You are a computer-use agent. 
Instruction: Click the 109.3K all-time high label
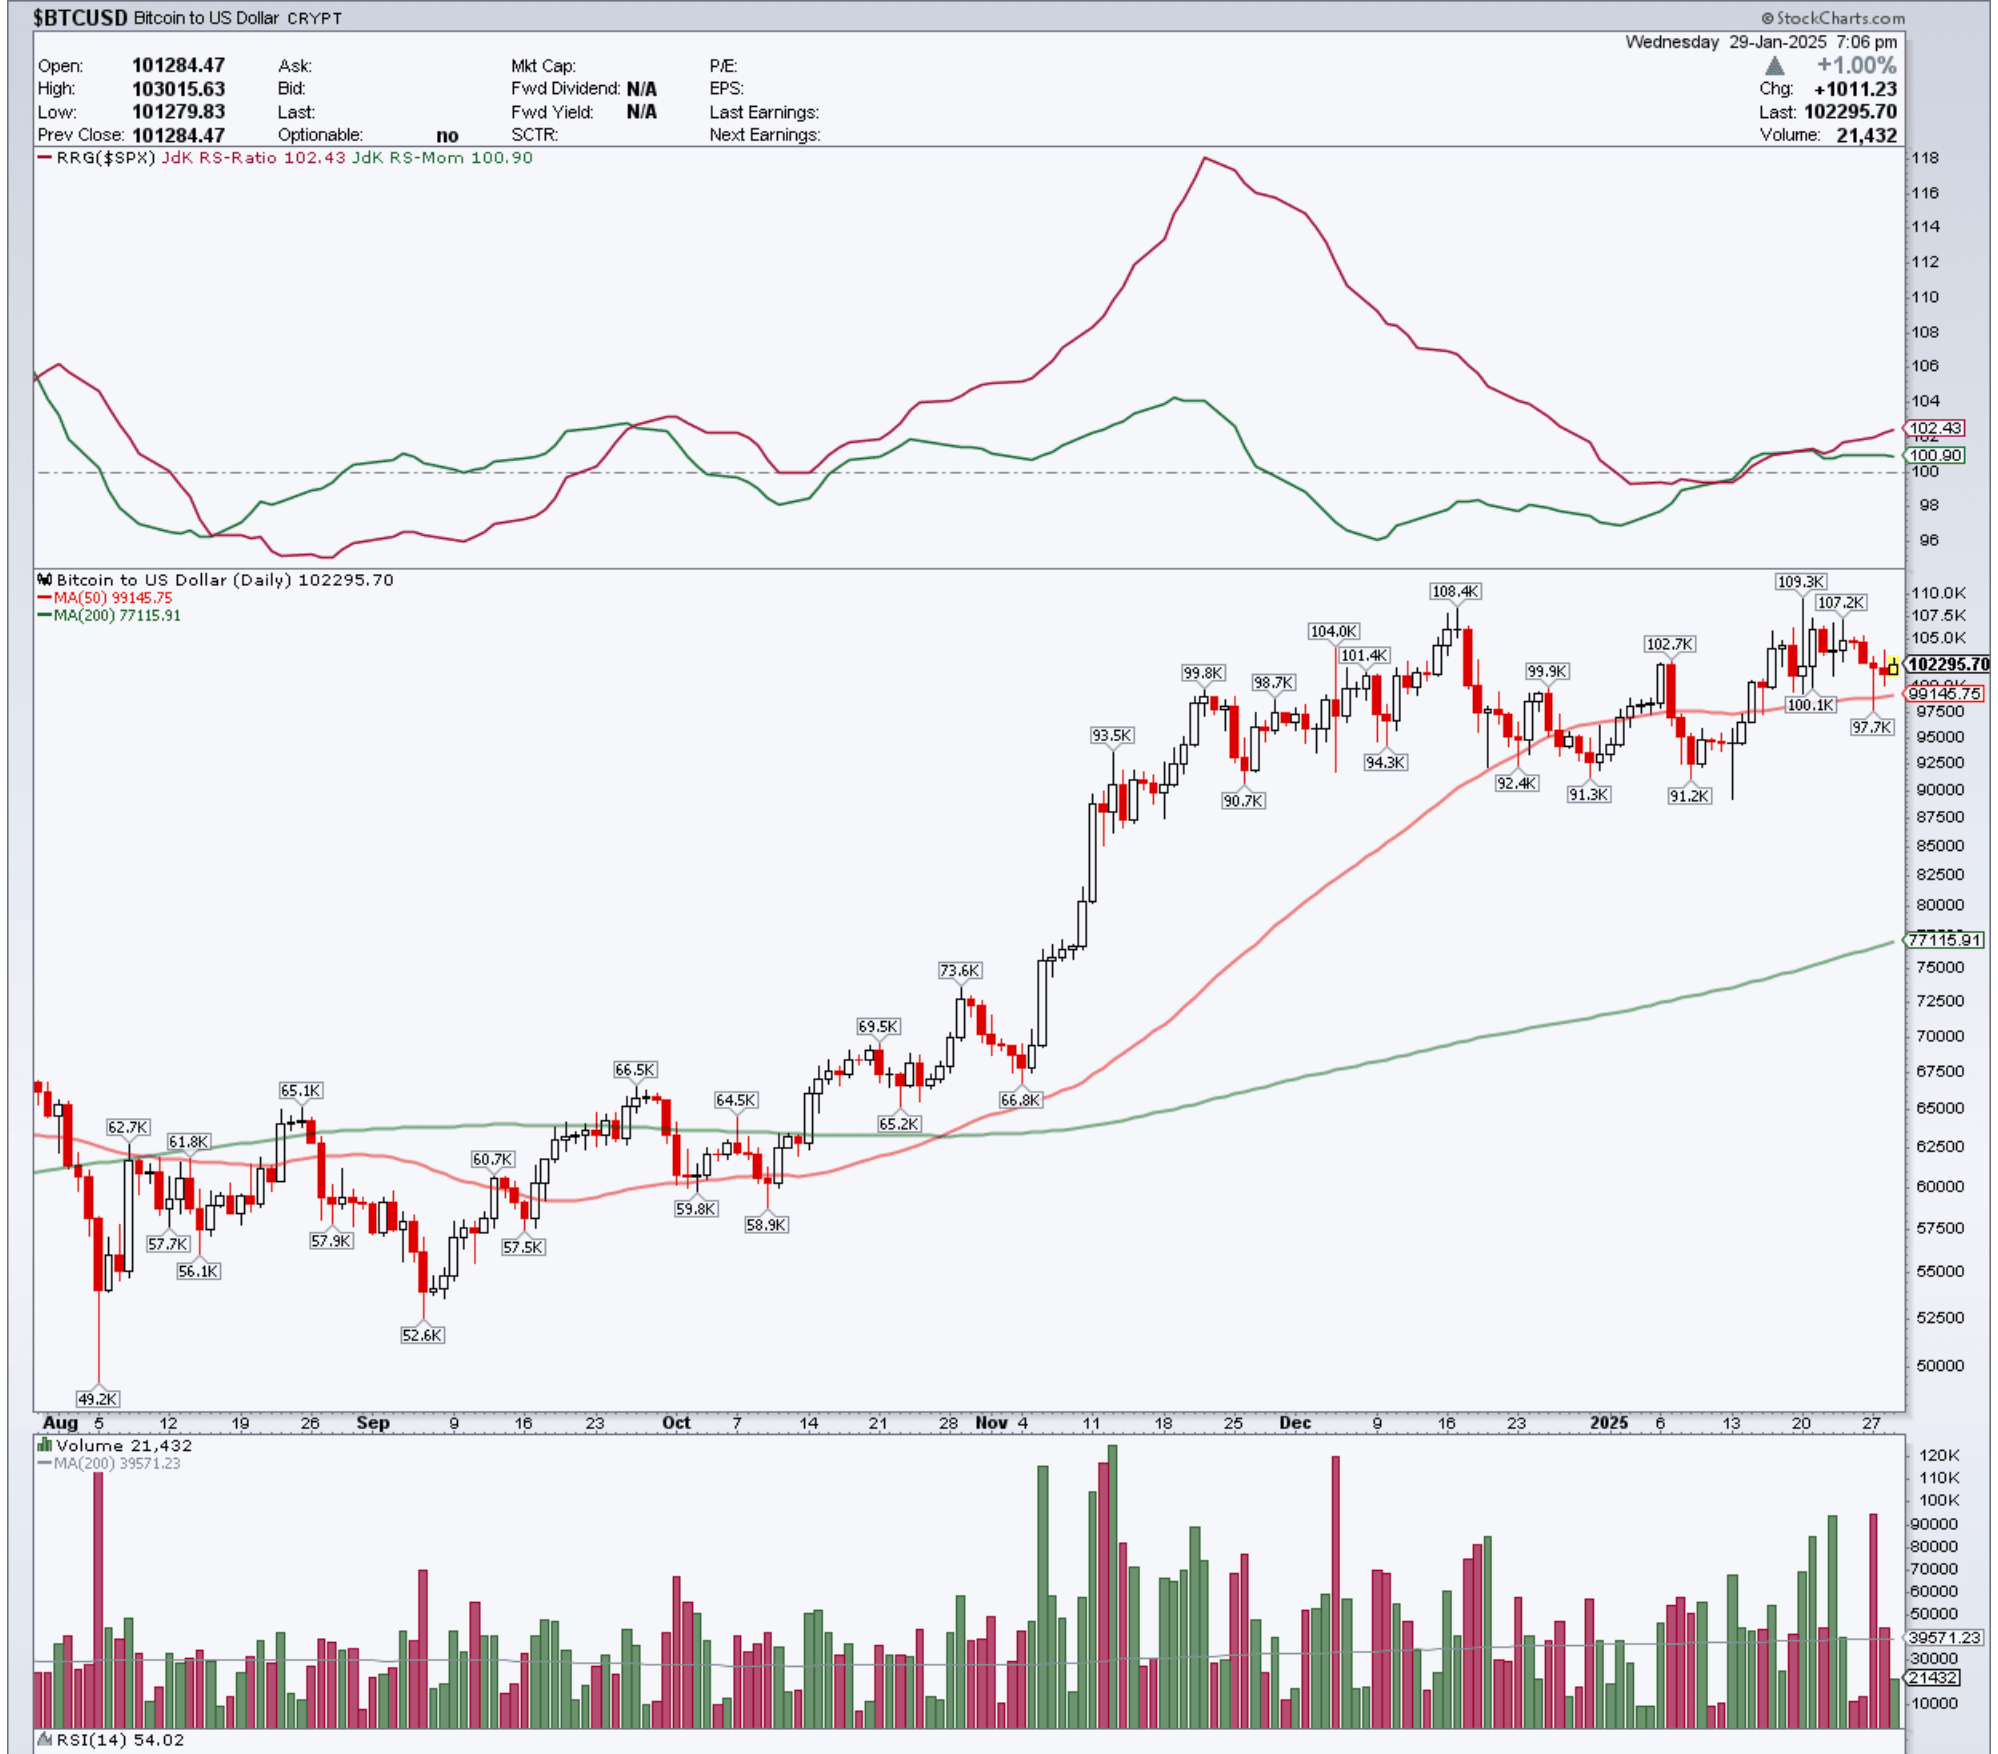click(x=1801, y=582)
